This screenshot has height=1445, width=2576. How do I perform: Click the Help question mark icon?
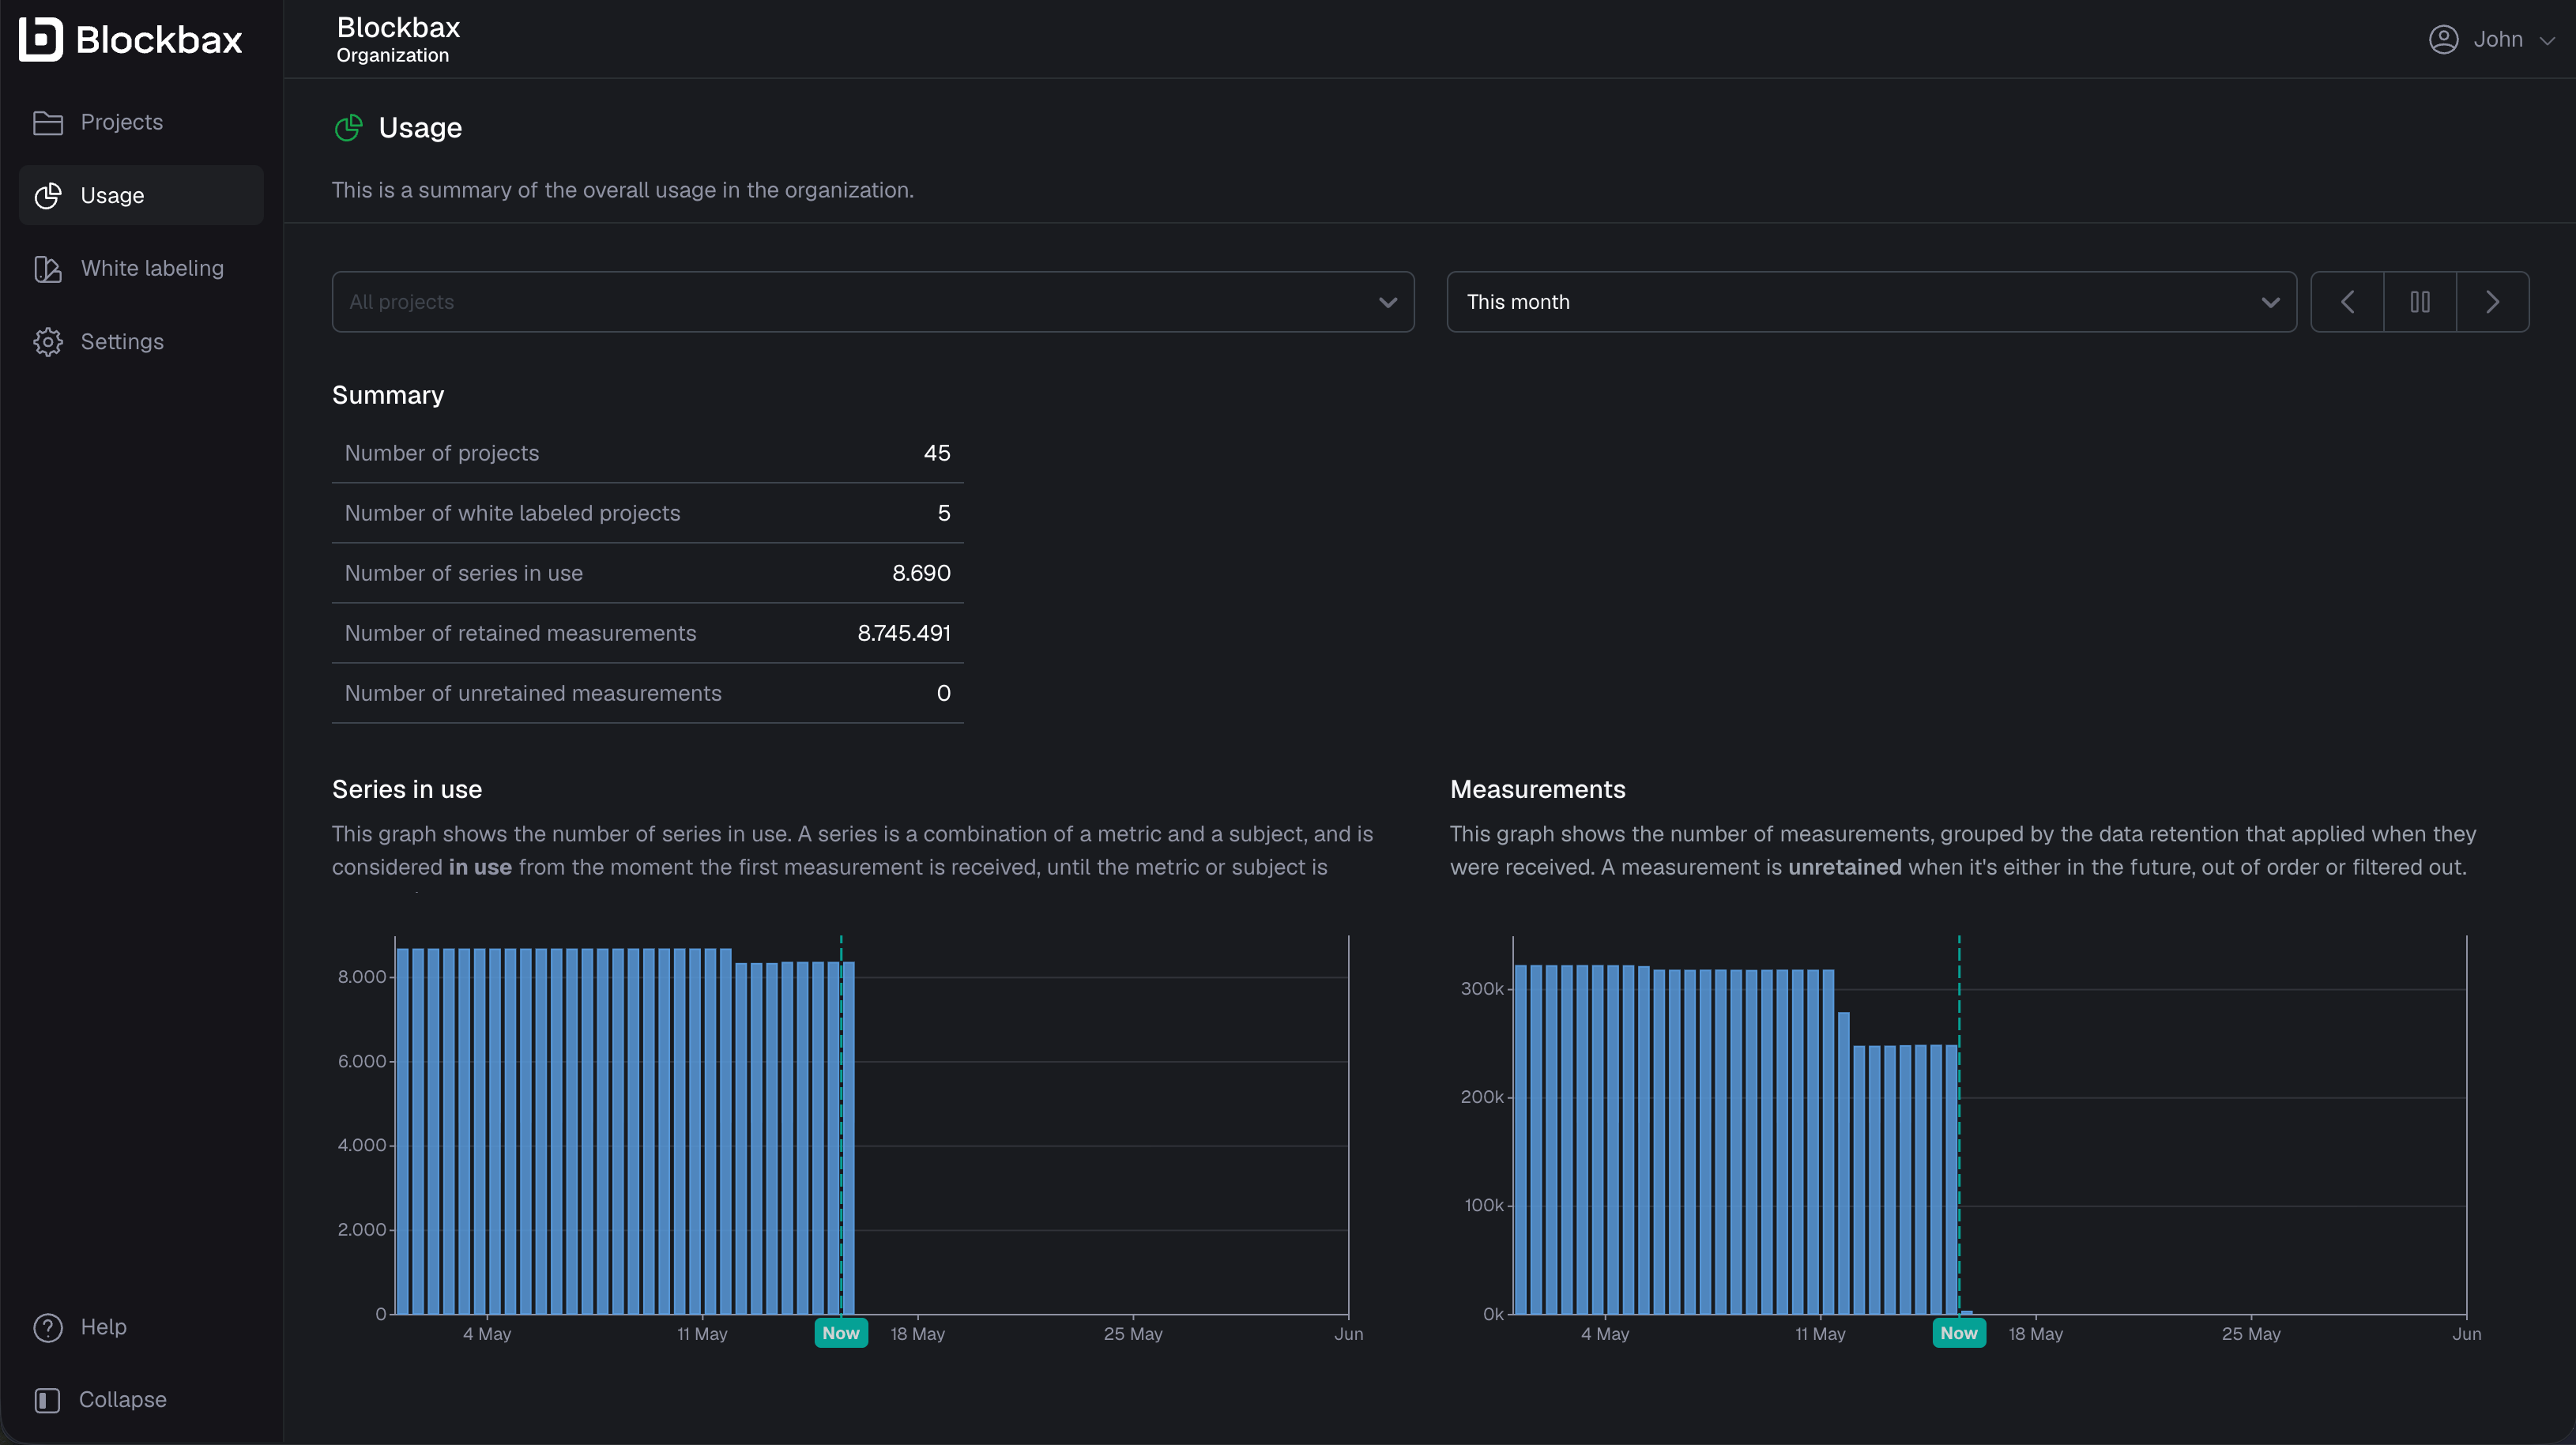[48, 1327]
